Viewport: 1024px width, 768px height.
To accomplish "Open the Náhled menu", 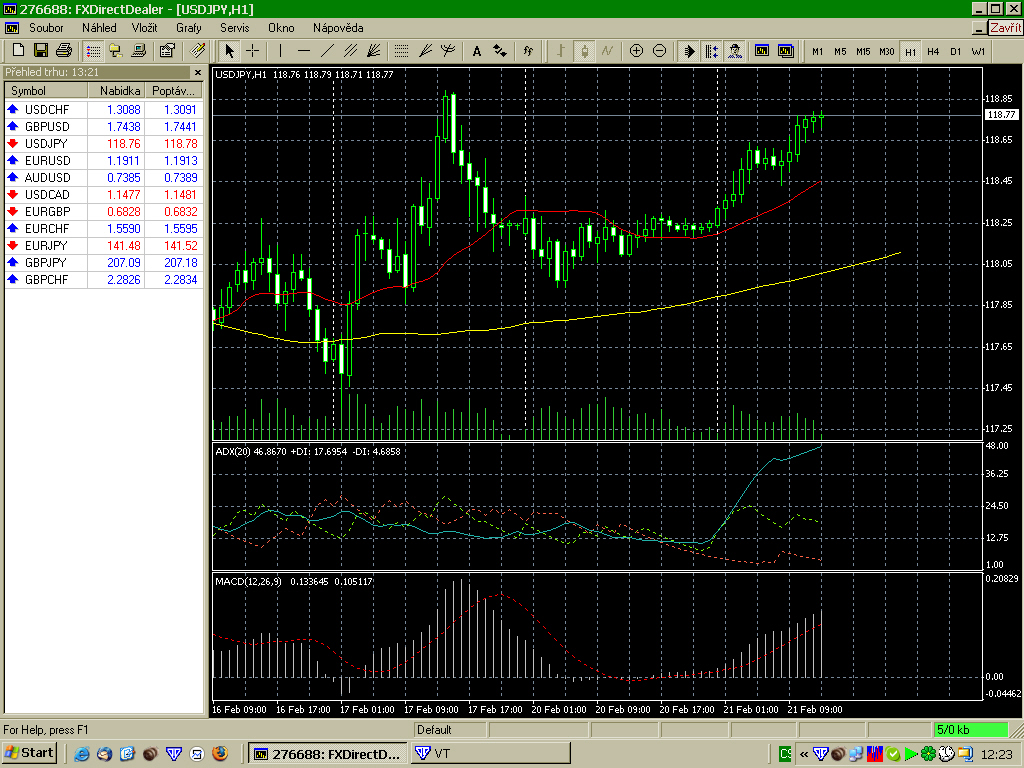I will click(x=99, y=27).
